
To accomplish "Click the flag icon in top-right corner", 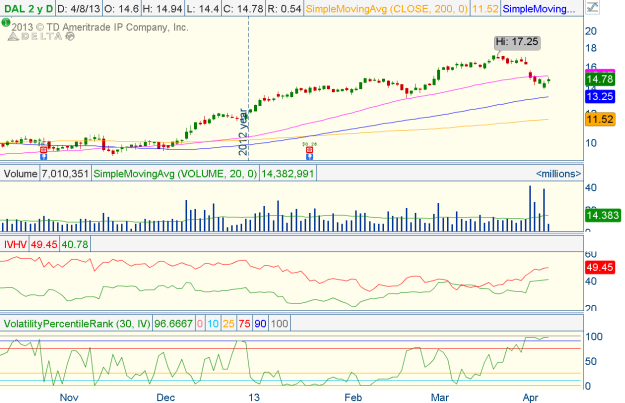I will click(x=591, y=9).
